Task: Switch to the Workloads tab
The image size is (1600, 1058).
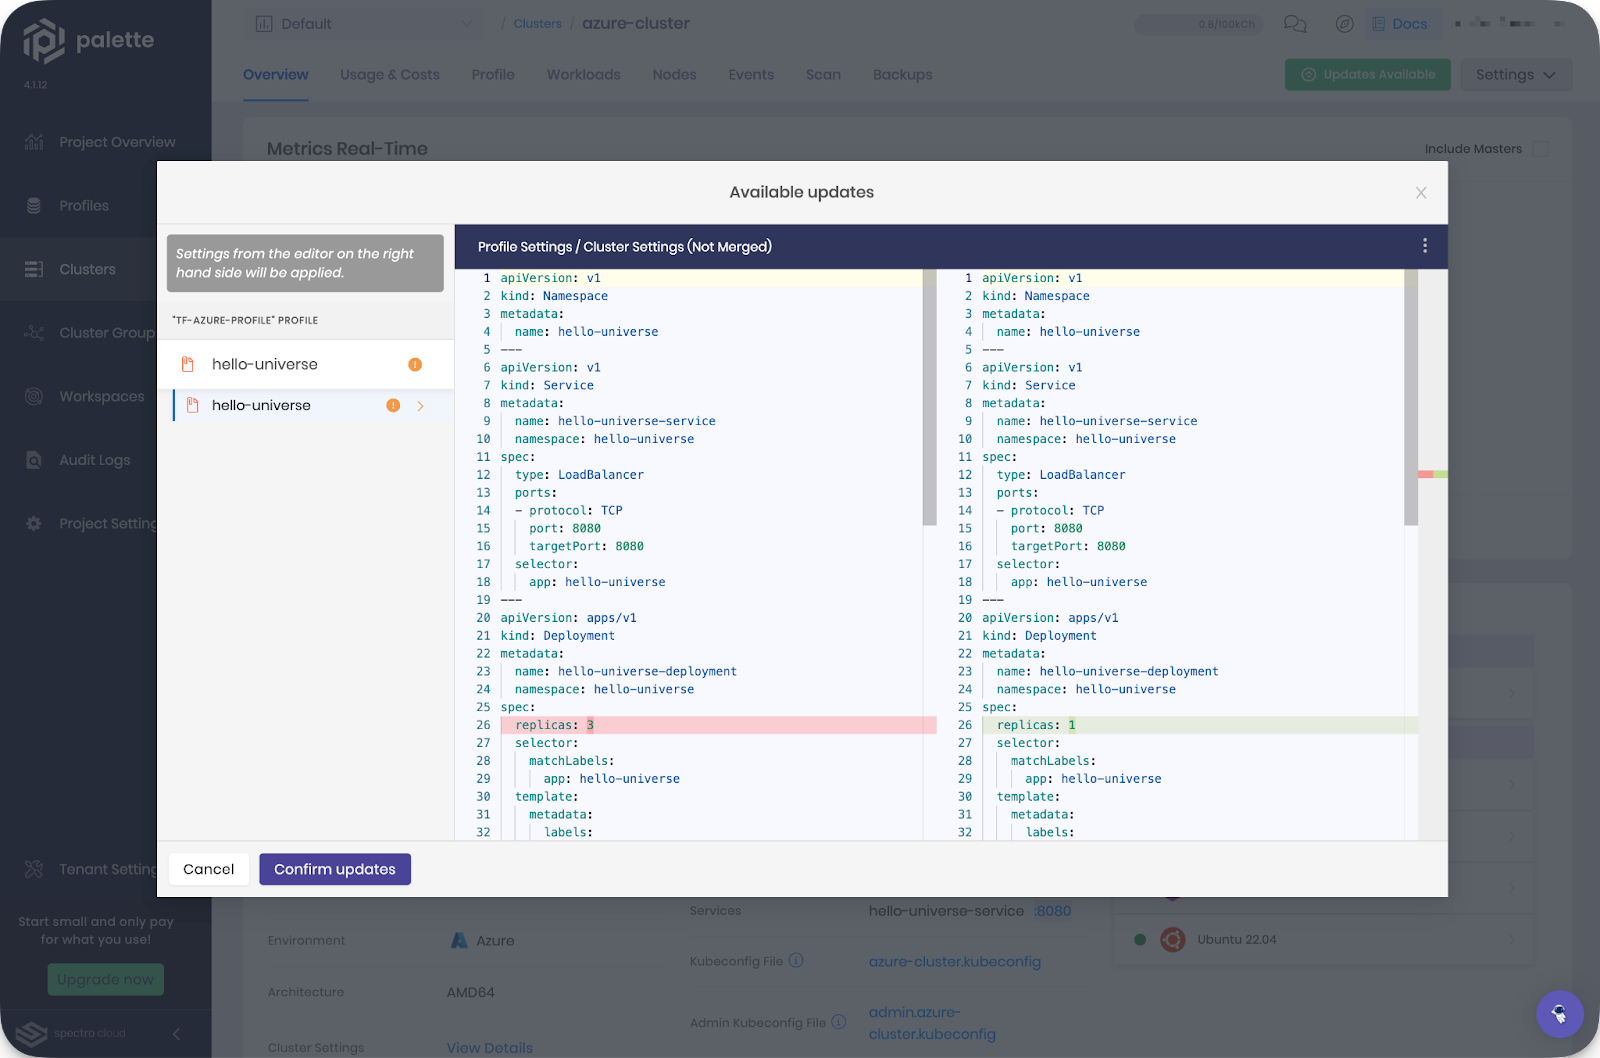Action: [x=583, y=74]
